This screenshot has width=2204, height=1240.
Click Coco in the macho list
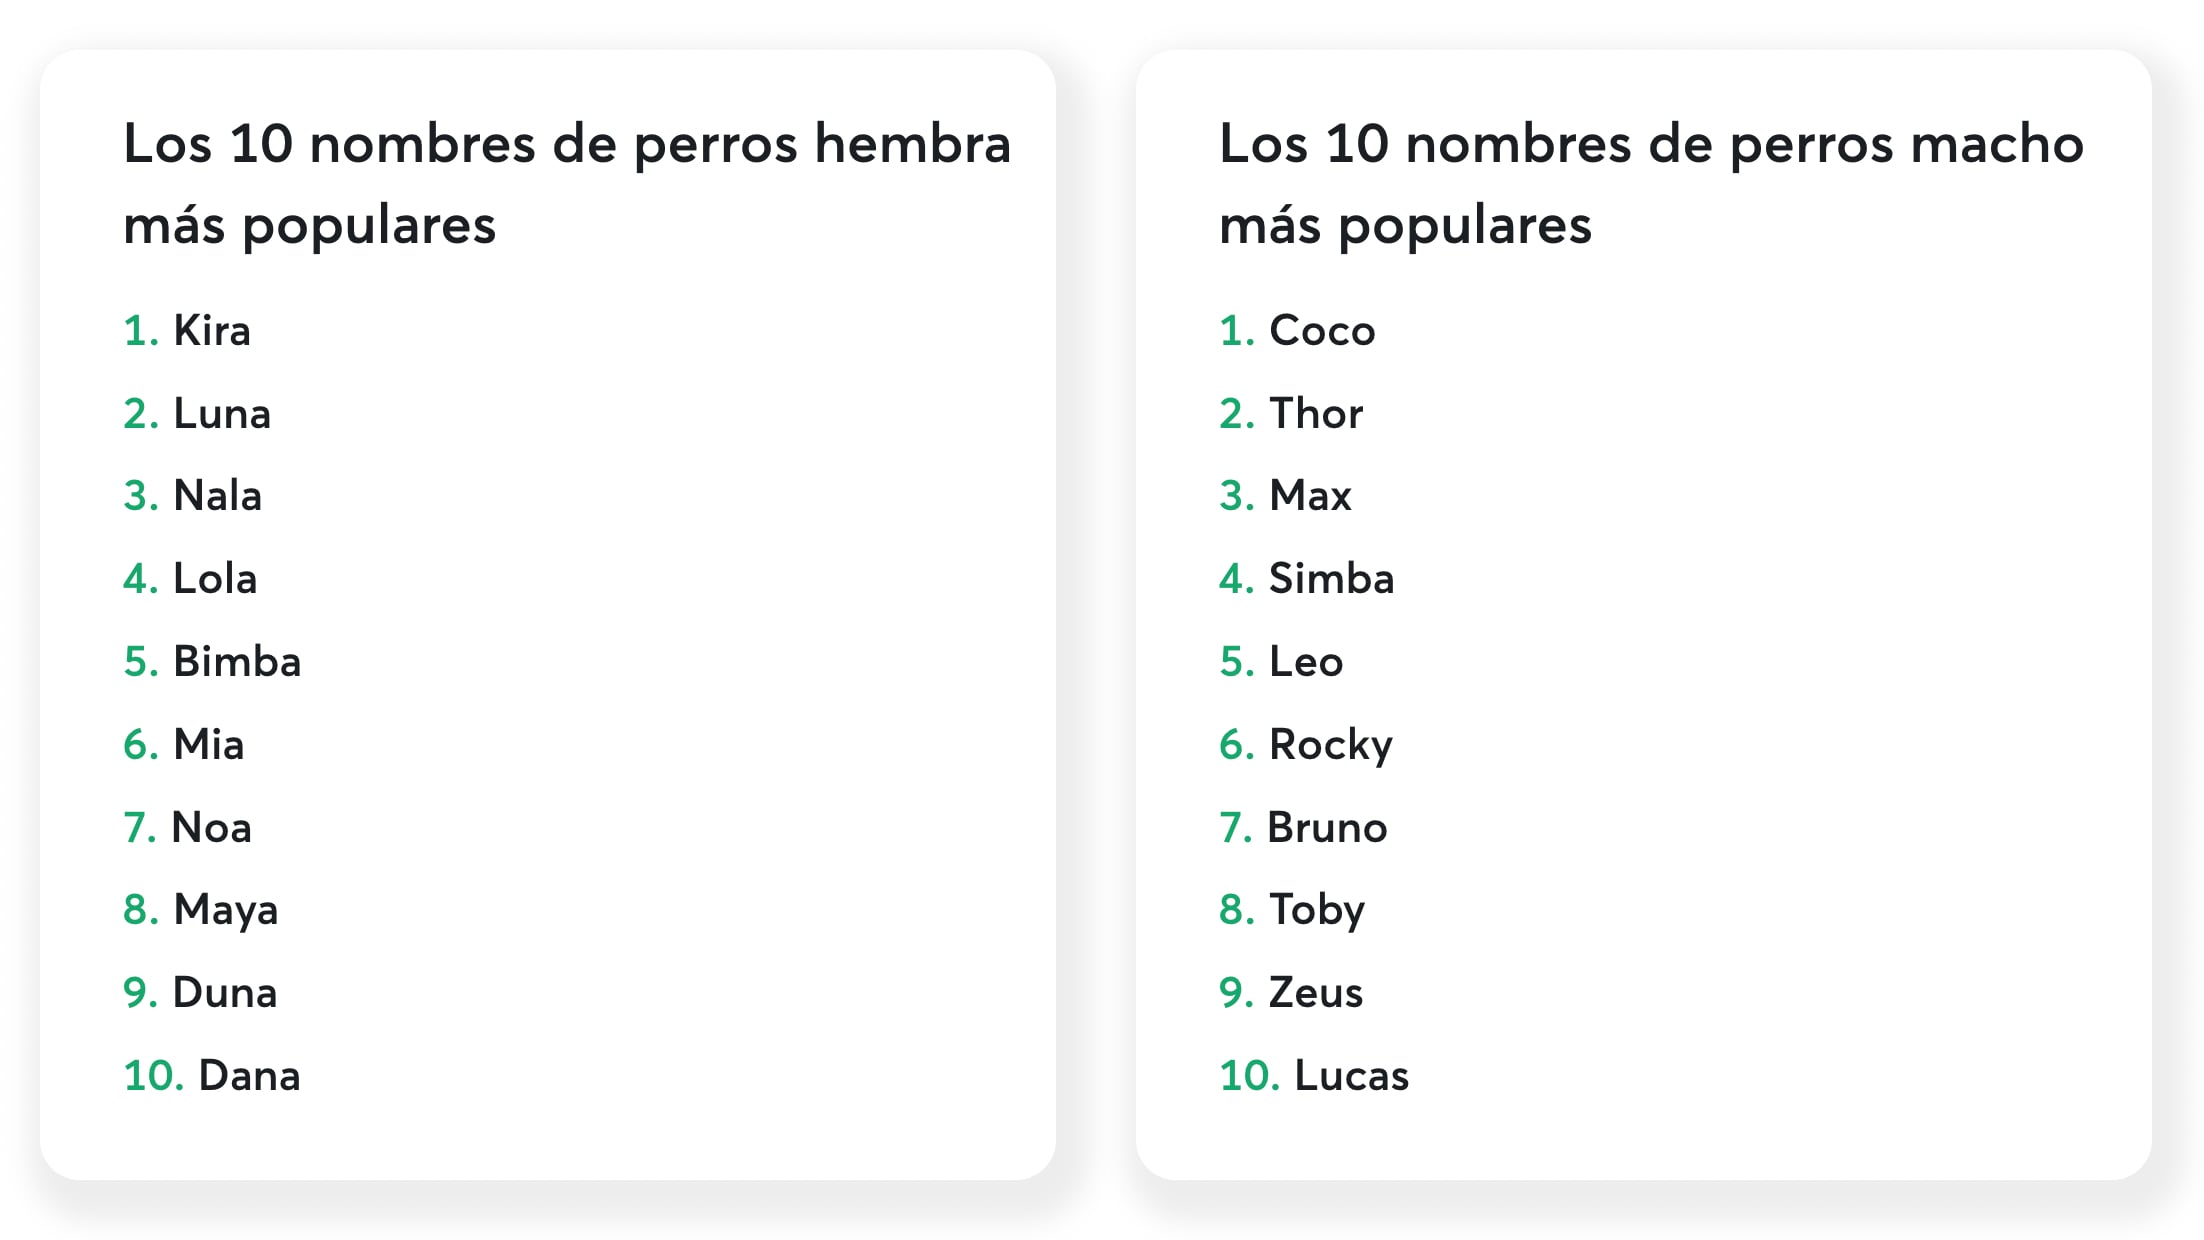click(1322, 331)
